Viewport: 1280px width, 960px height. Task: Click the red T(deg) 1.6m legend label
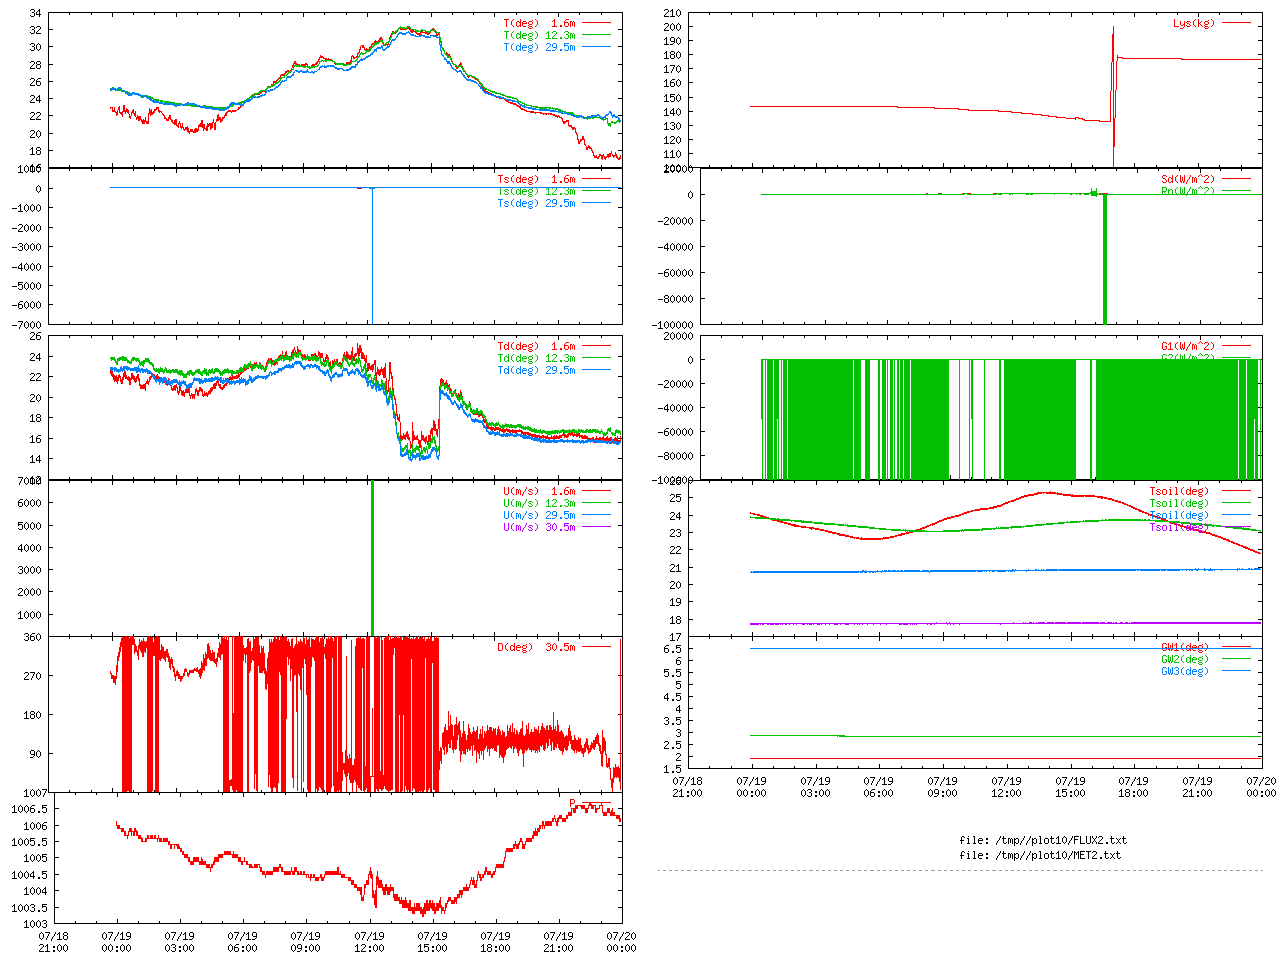539,23
